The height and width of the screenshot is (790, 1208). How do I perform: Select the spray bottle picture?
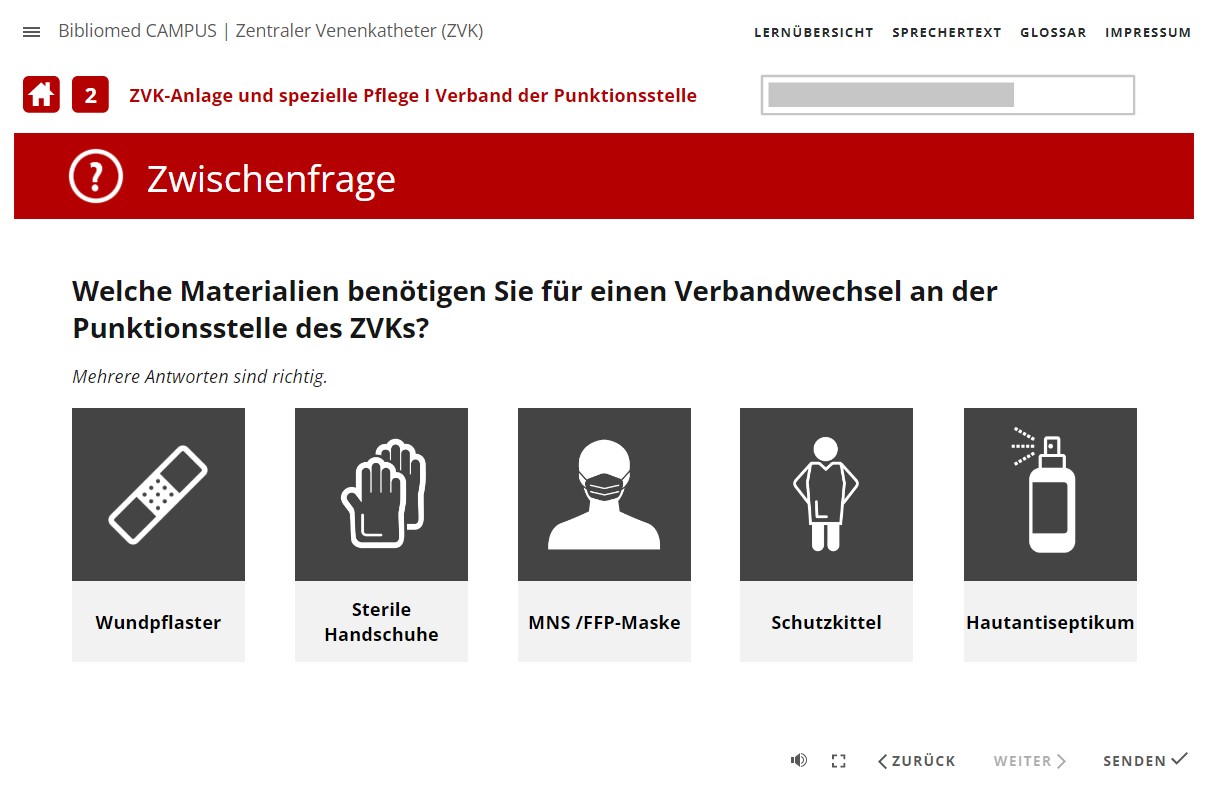click(1050, 494)
